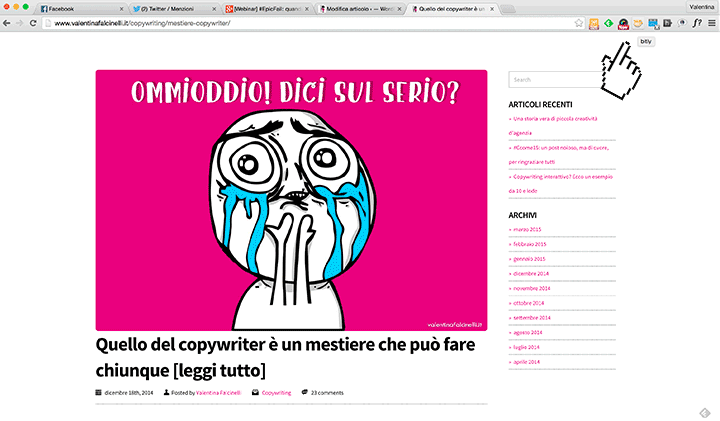Click the green diamond Feedly extension icon
The width and height of the screenshot is (720, 421).
608,23
